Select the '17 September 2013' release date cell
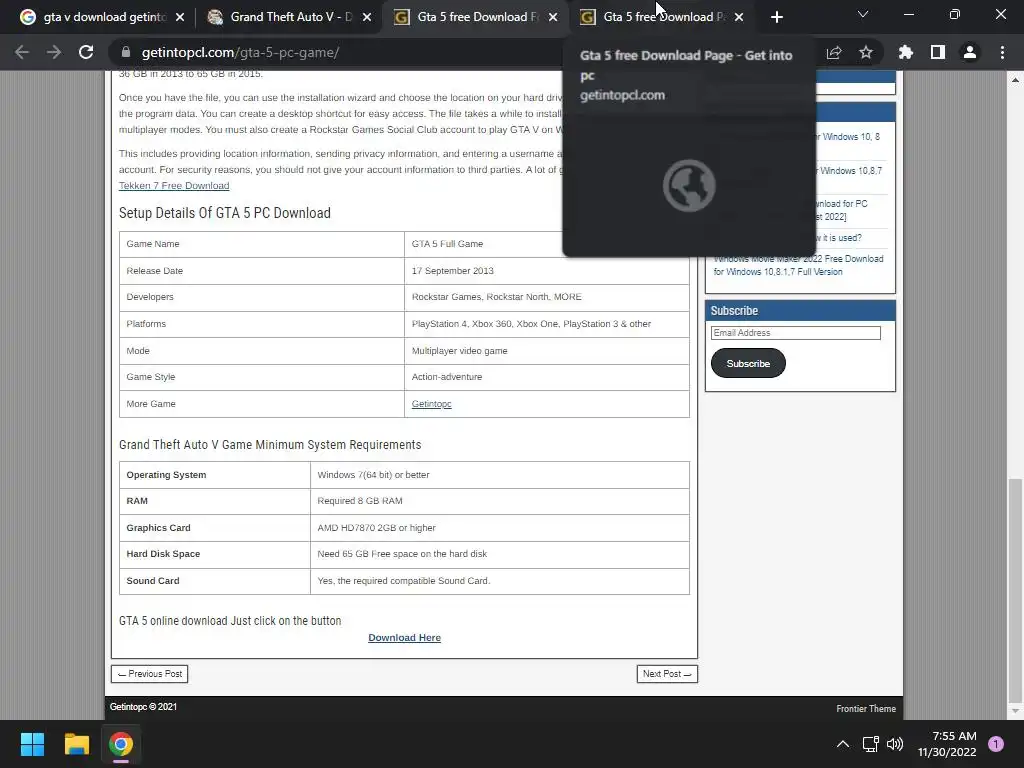Viewport: 1024px width, 768px height. tap(547, 270)
